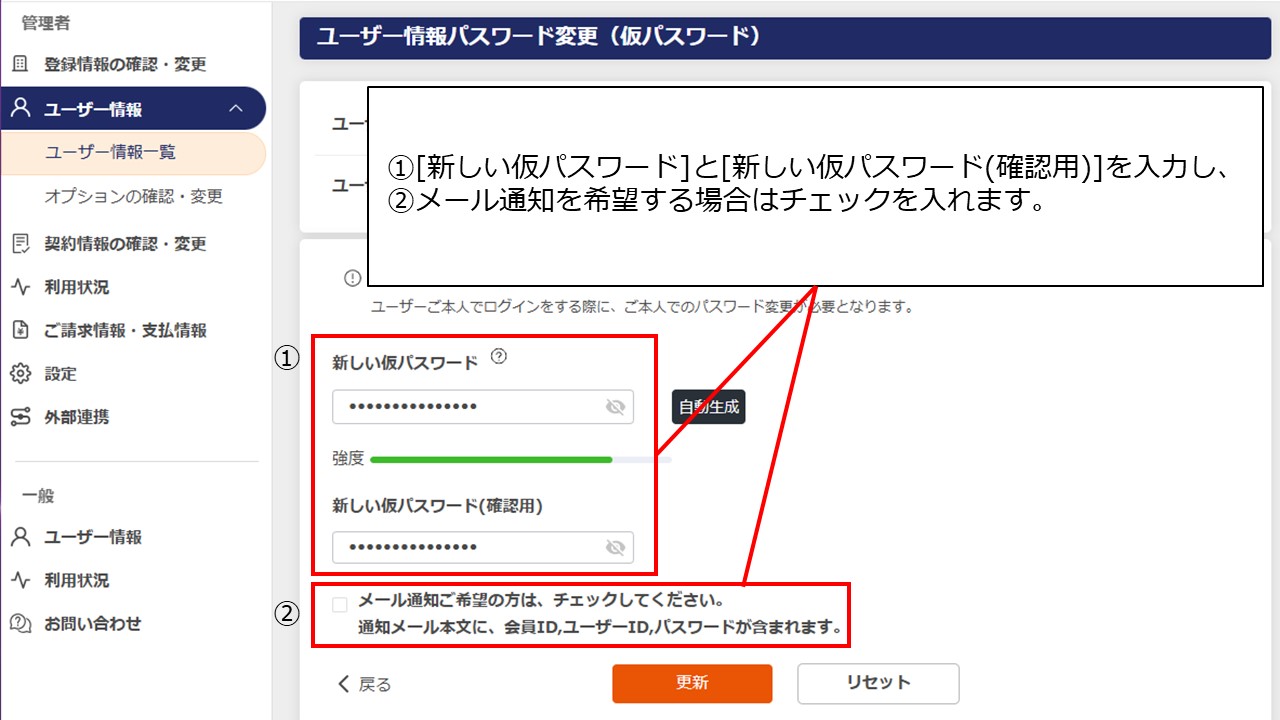The width and height of the screenshot is (1280, 720).
Task: Click the invoice icon beside ご請求情報・支払情報
Action: [x=20, y=331]
